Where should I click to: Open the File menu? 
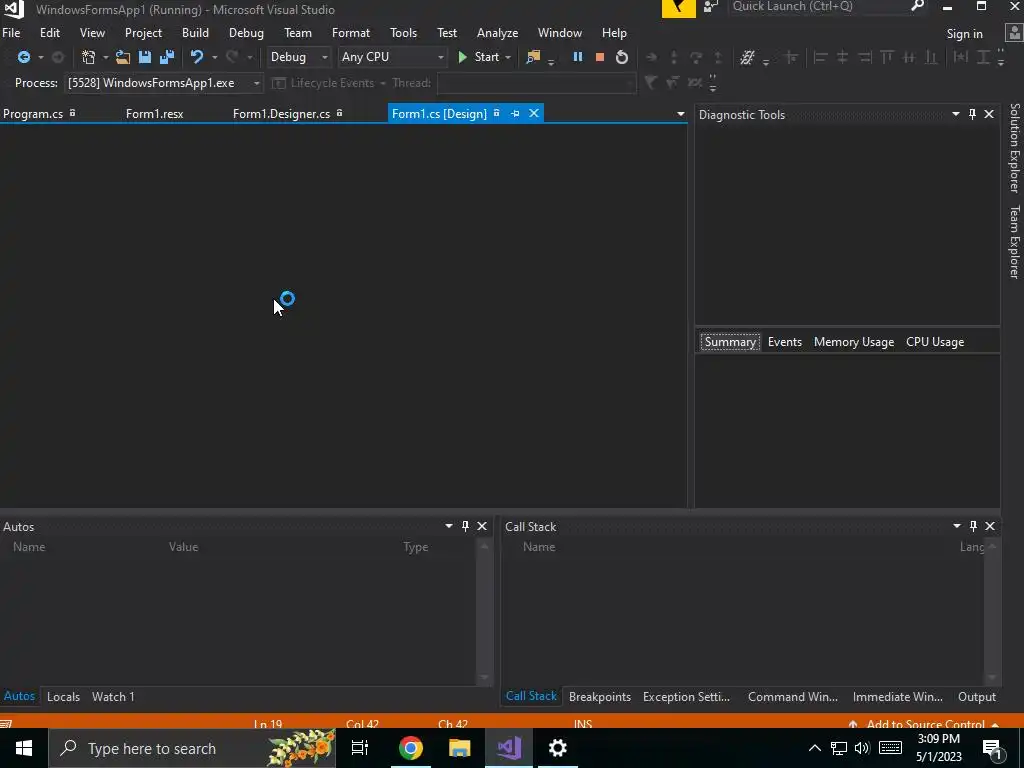(x=11, y=33)
